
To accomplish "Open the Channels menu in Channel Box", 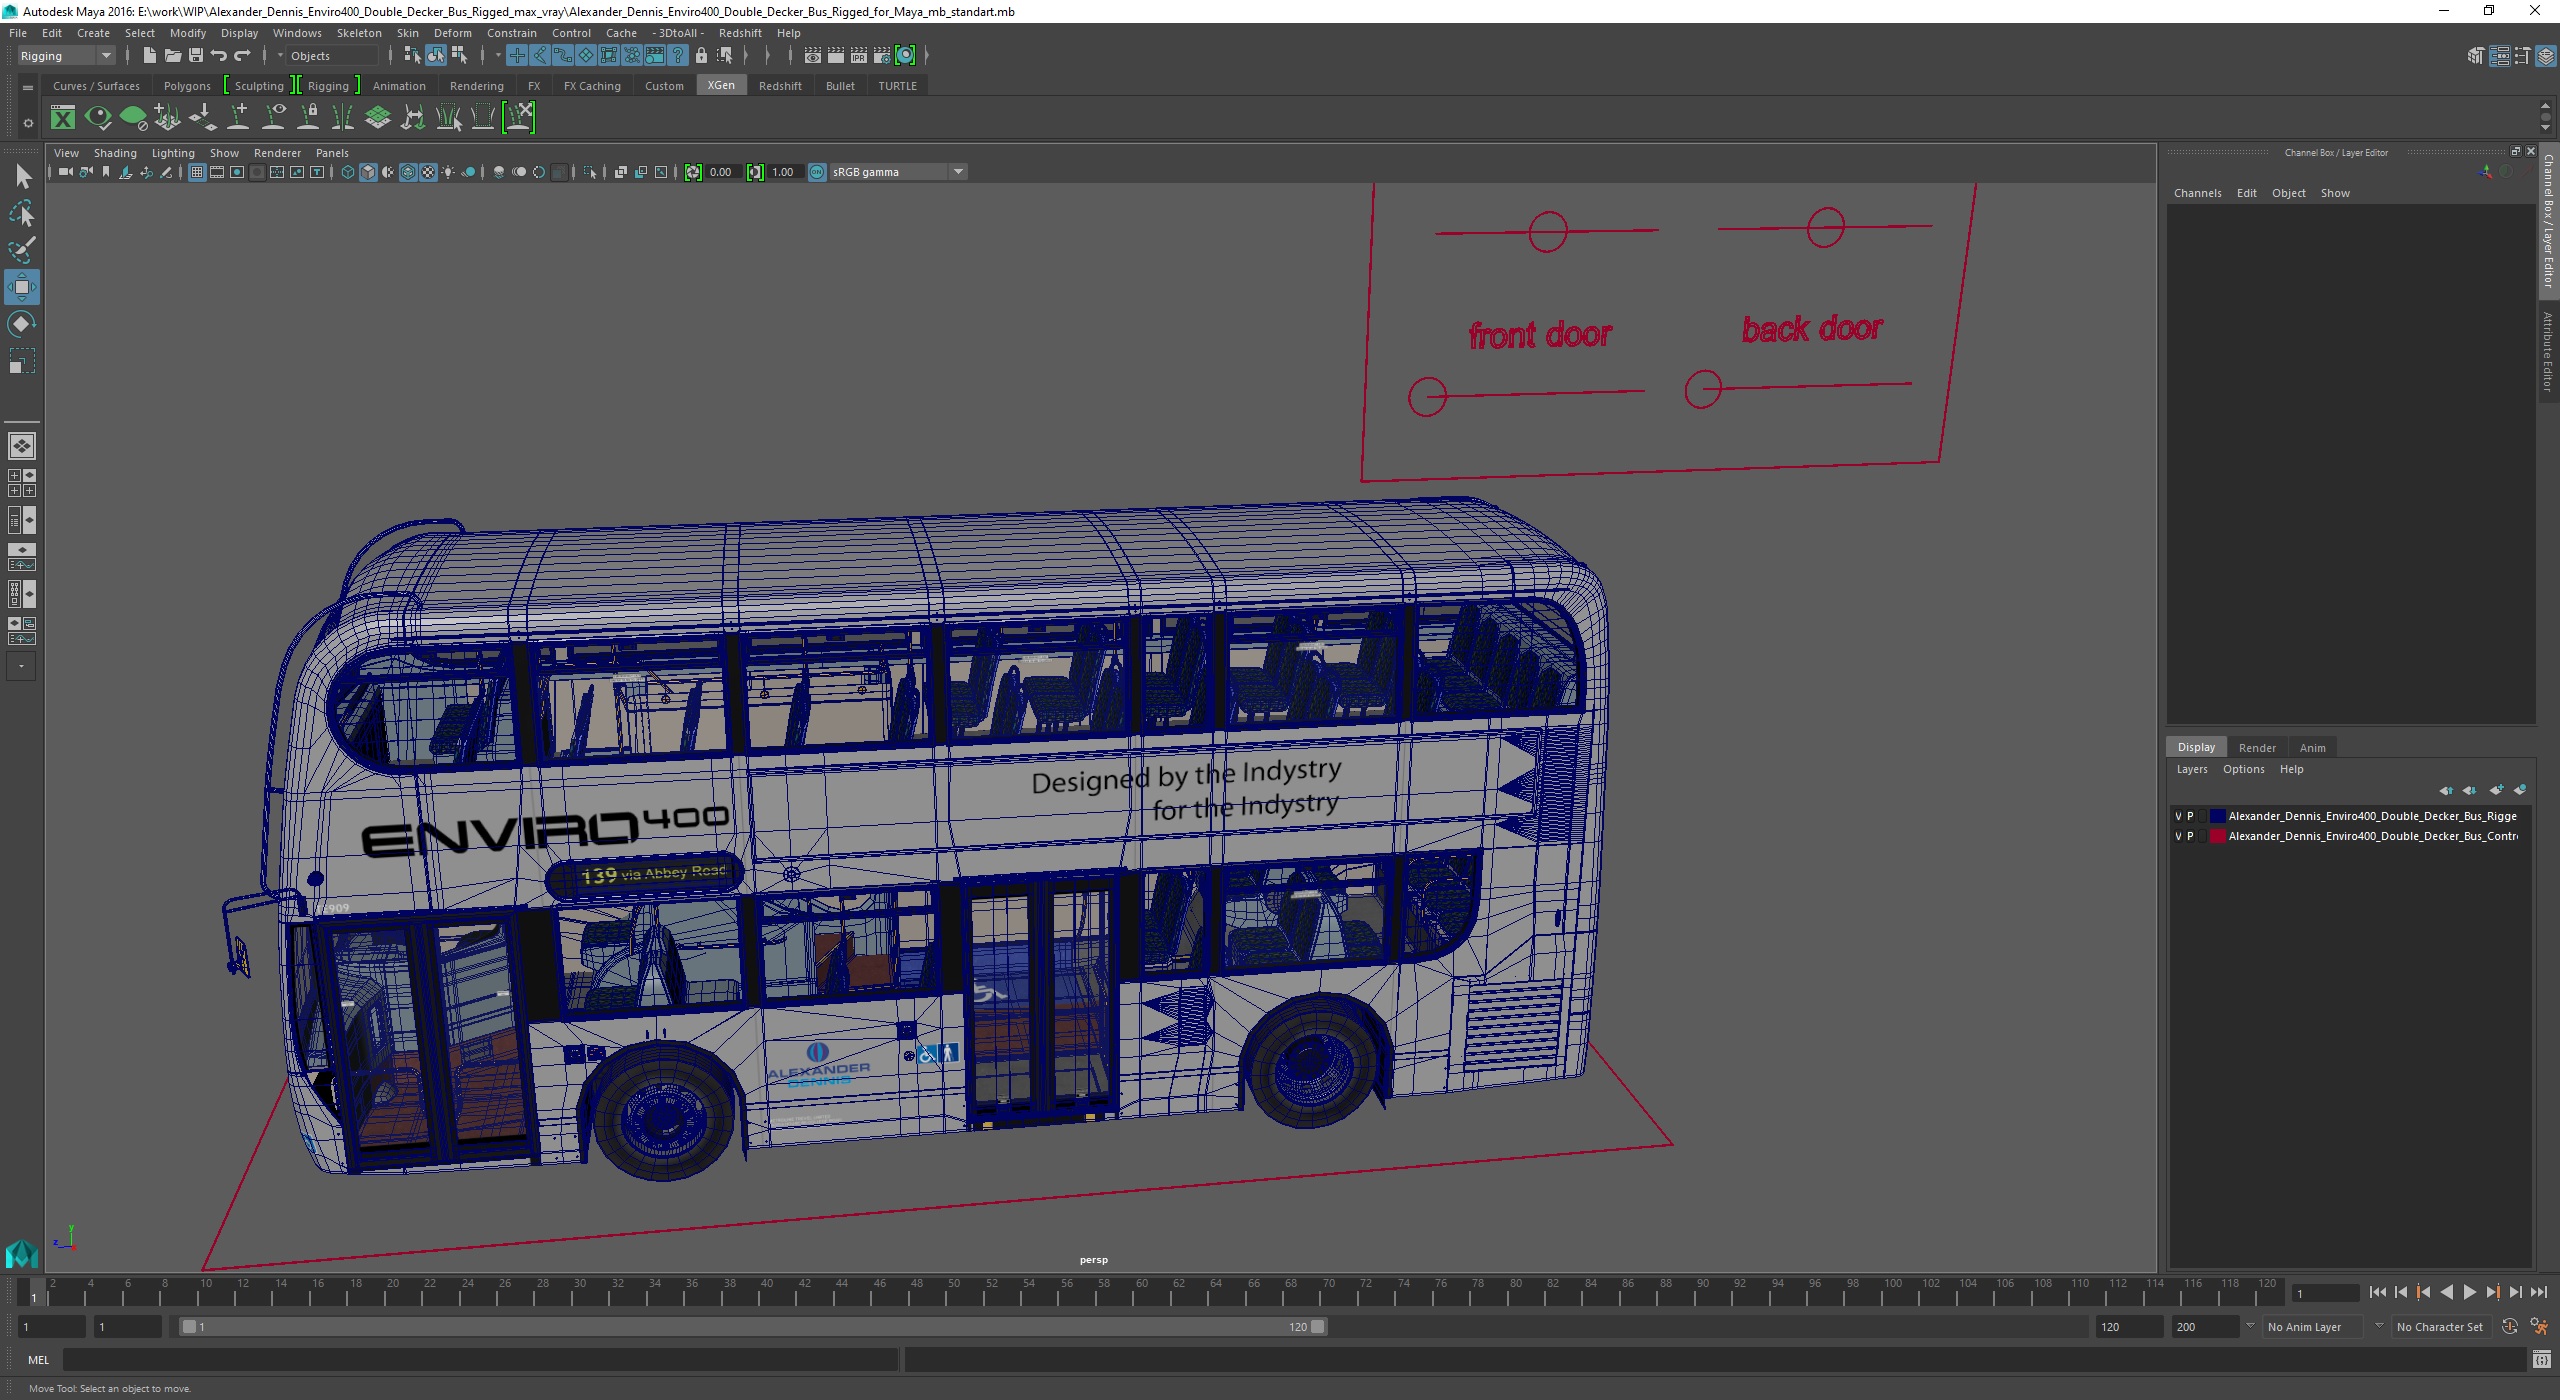I will [2197, 193].
